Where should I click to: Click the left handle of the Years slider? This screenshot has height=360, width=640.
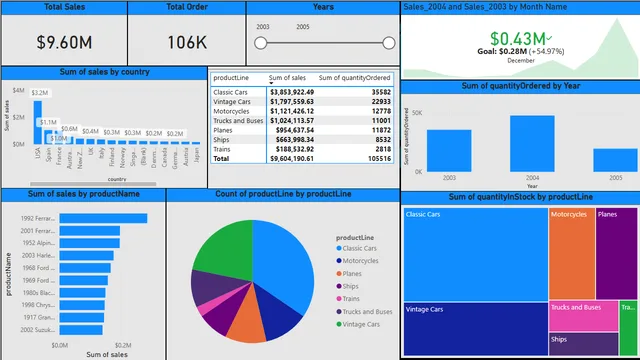pos(260,43)
